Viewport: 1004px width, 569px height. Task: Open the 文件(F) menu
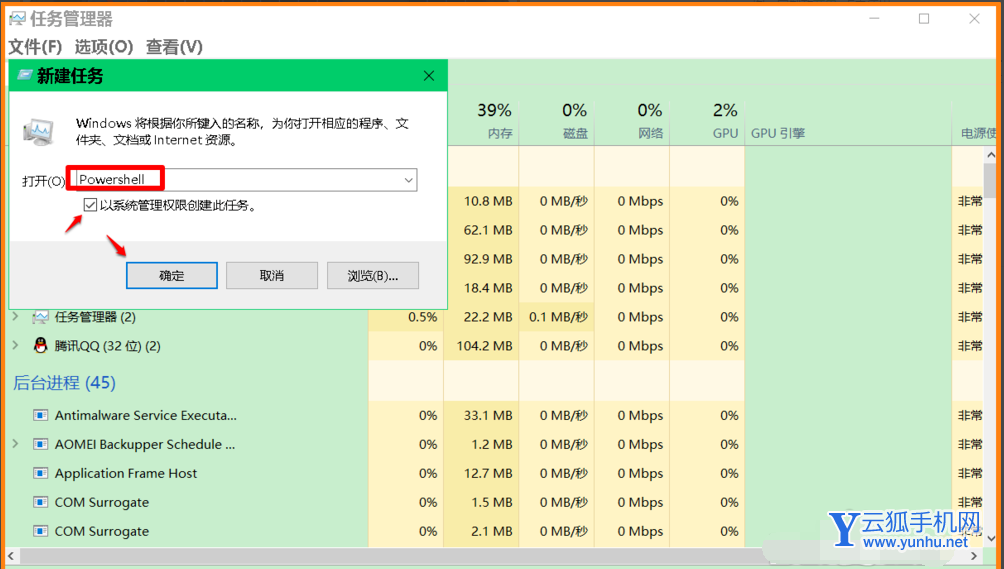tap(35, 47)
